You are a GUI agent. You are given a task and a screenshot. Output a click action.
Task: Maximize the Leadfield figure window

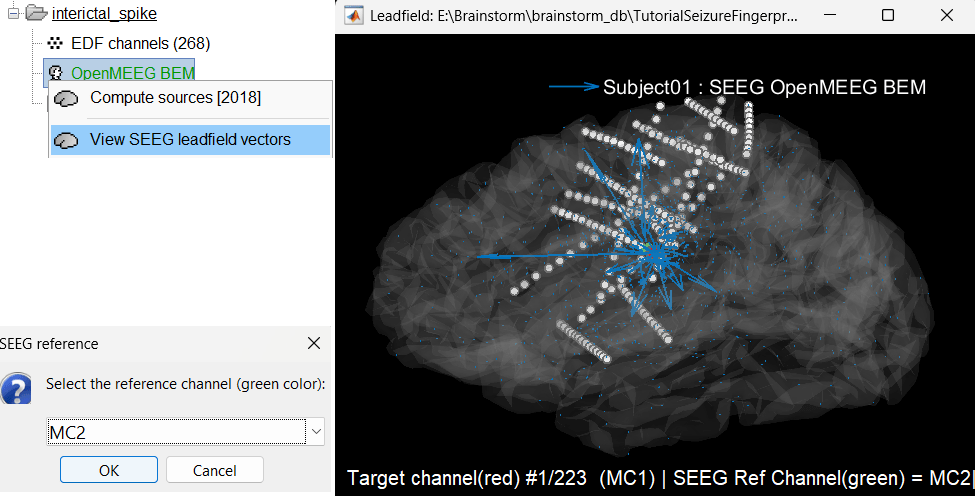click(x=889, y=16)
